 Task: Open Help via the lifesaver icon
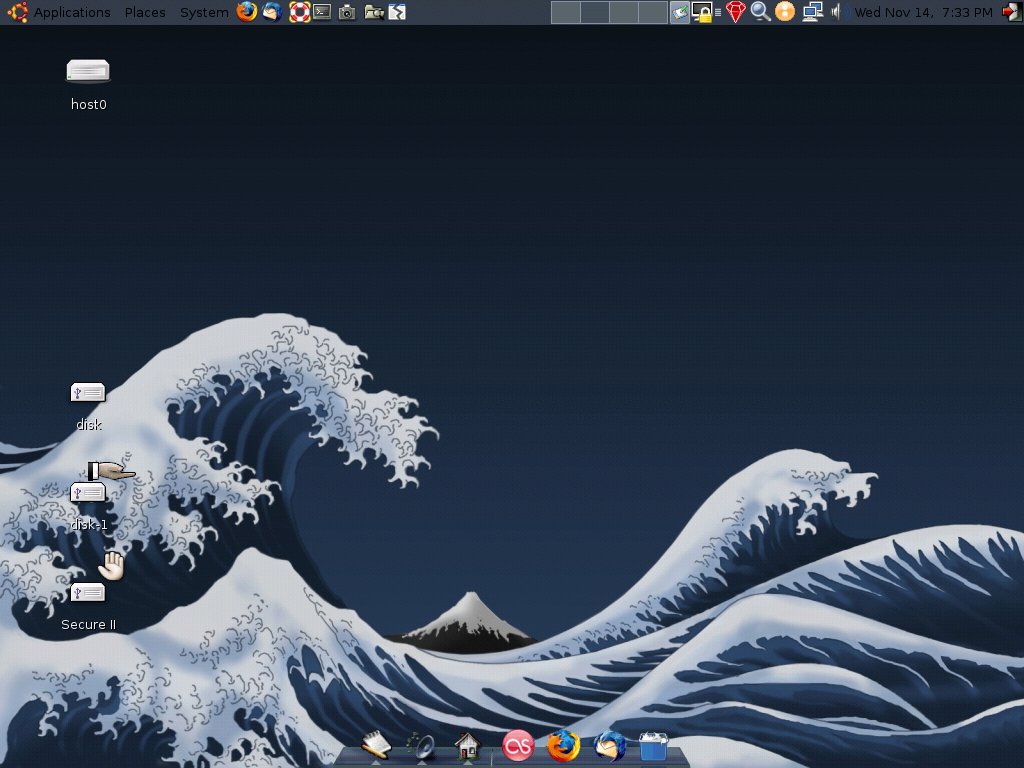coord(299,12)
